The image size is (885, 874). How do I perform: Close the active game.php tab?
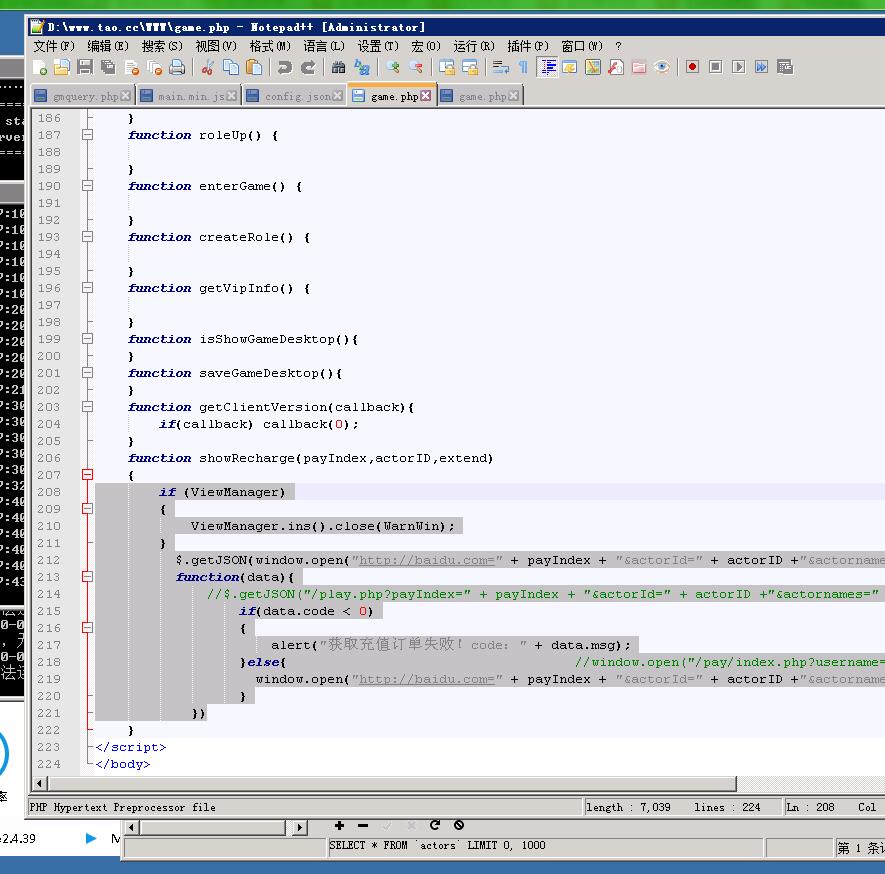426,96
